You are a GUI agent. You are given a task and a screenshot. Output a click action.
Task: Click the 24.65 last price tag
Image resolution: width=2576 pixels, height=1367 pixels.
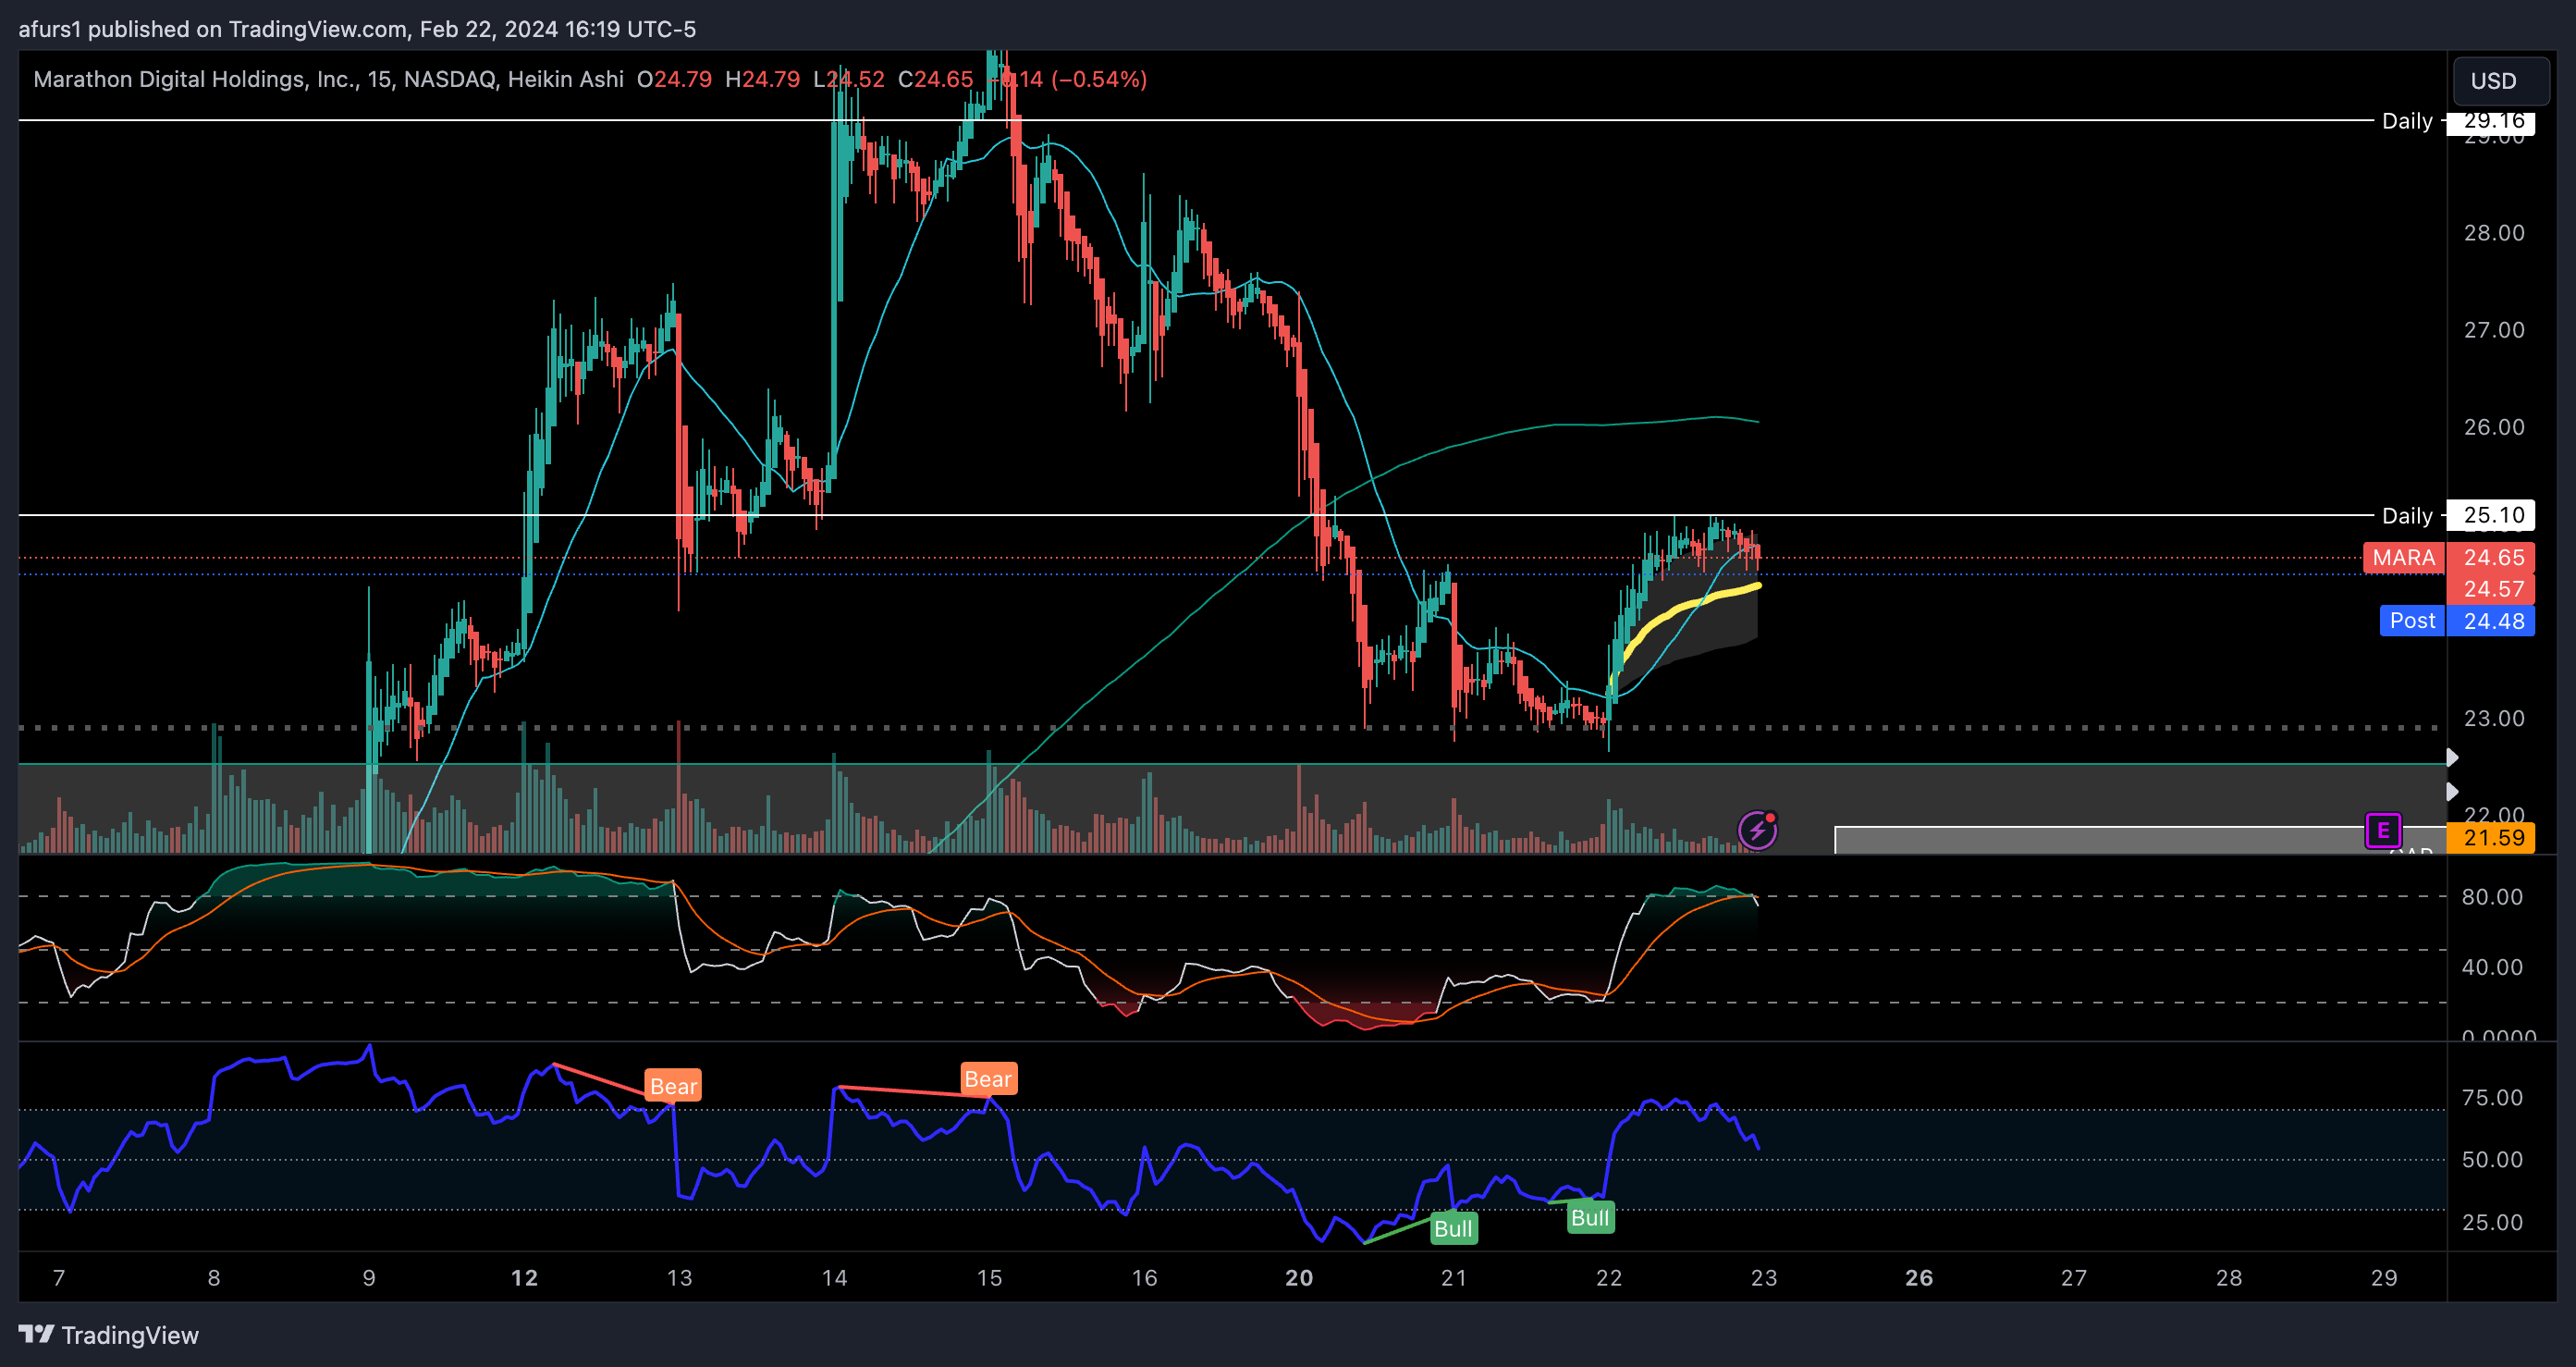(2491, 557)
